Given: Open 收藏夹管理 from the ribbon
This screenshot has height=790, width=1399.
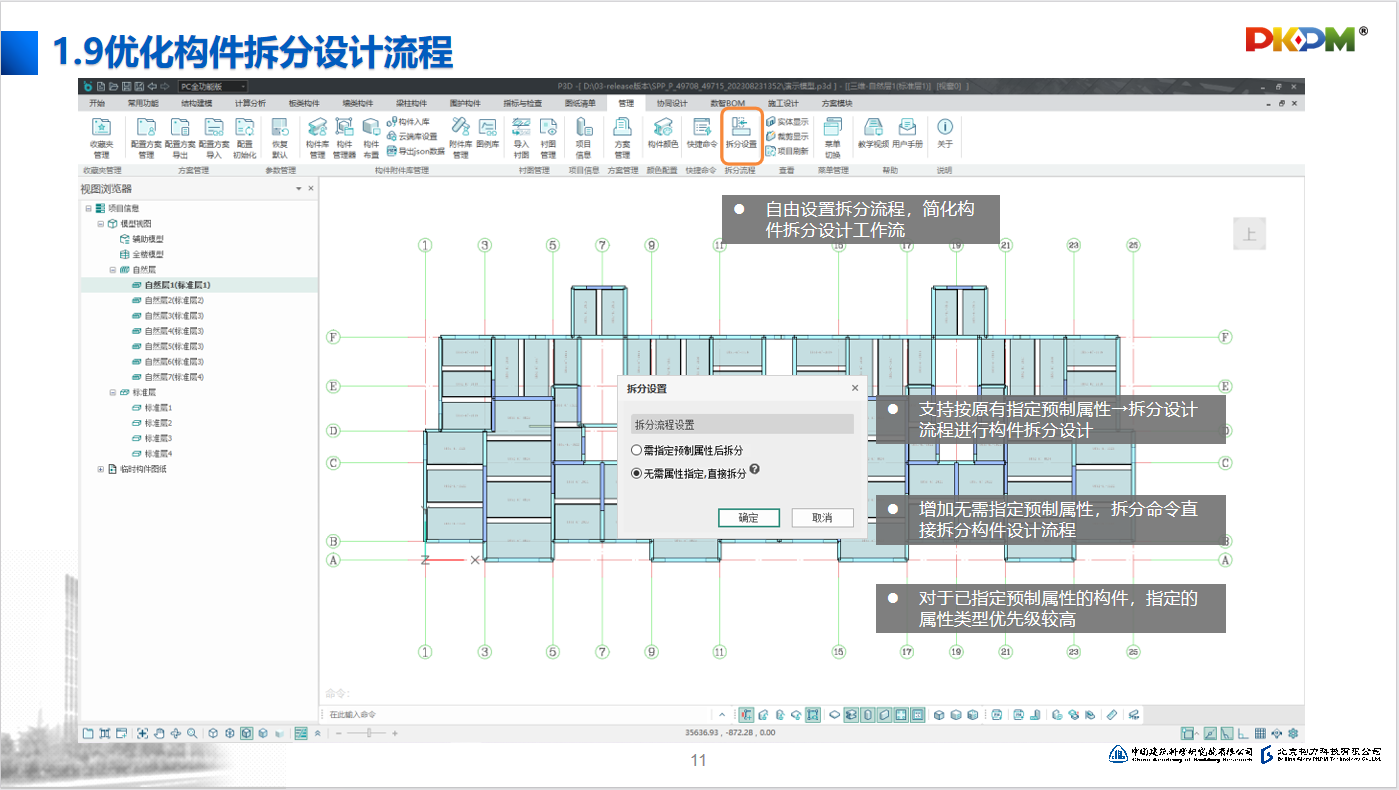Looking at the screenshot, I should click(x=101, y=134).
